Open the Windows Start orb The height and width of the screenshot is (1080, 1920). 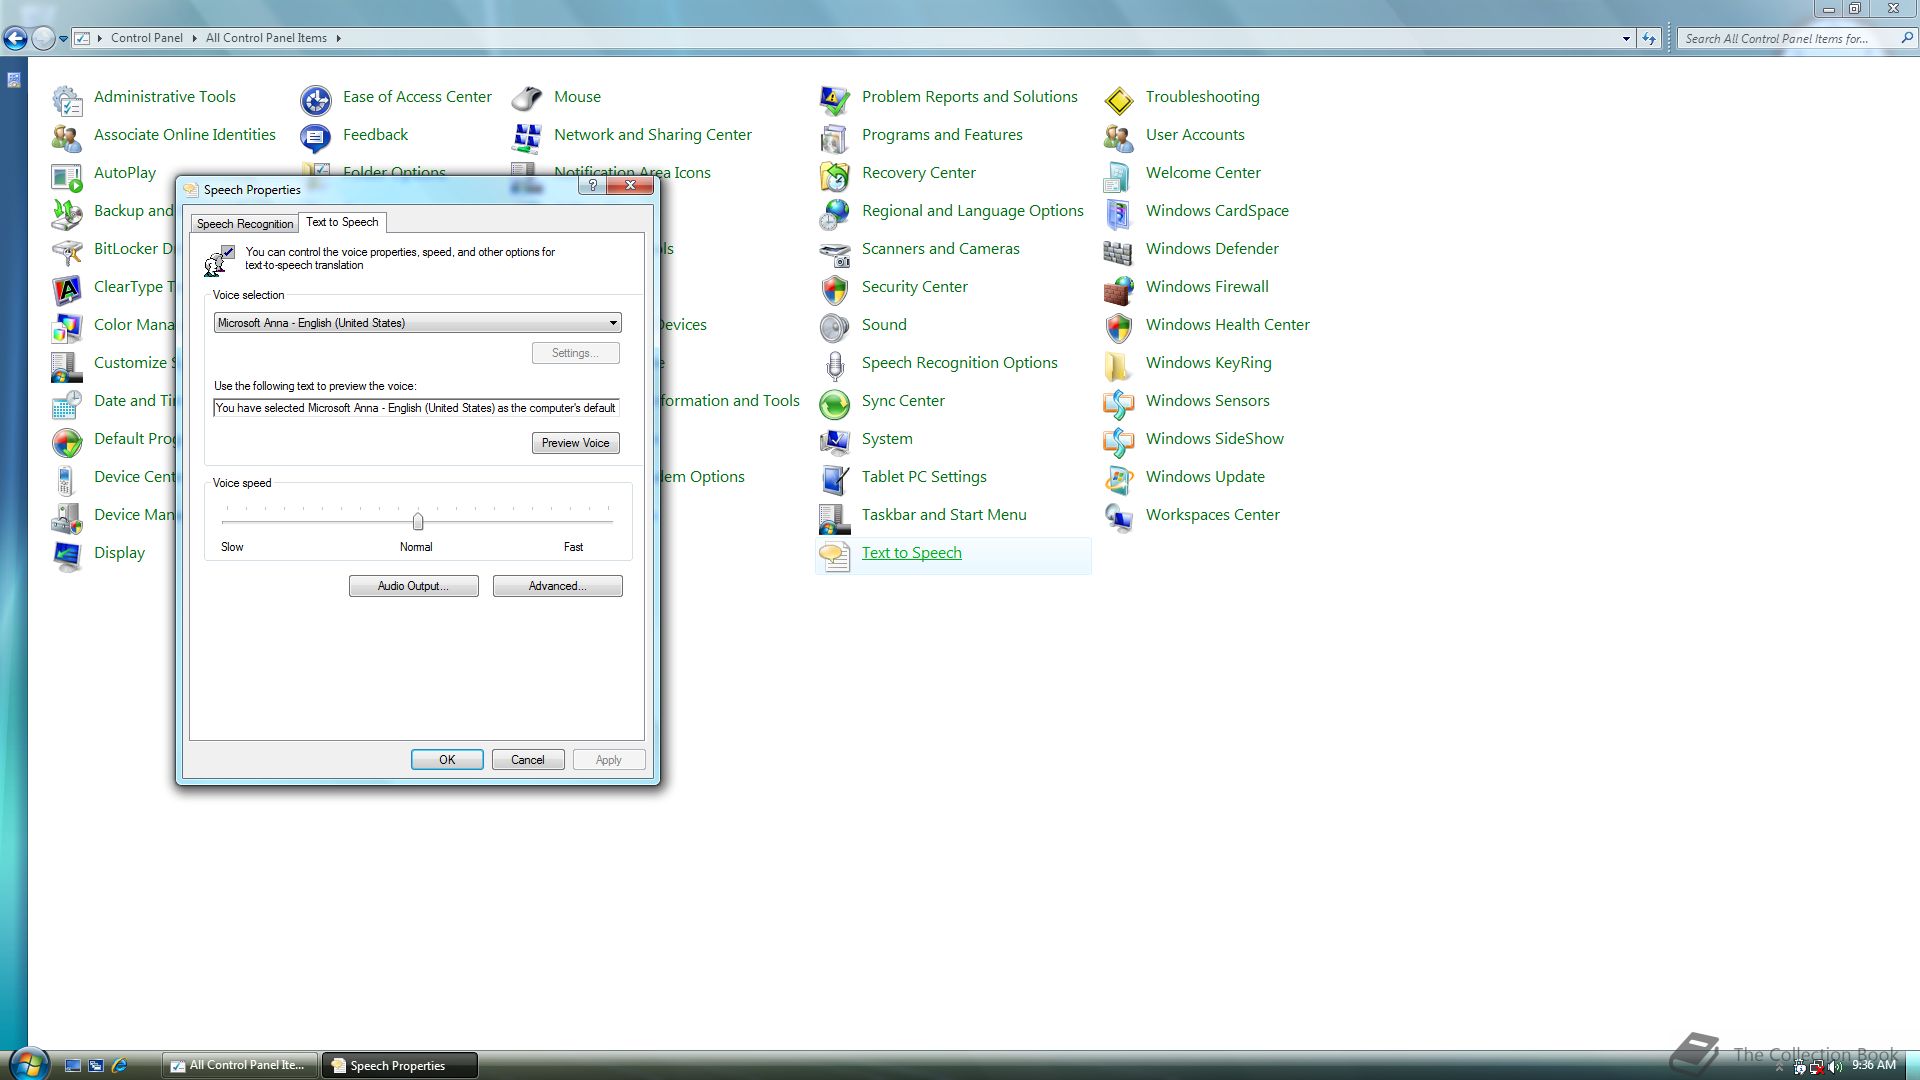click(x=28, y=1063)
